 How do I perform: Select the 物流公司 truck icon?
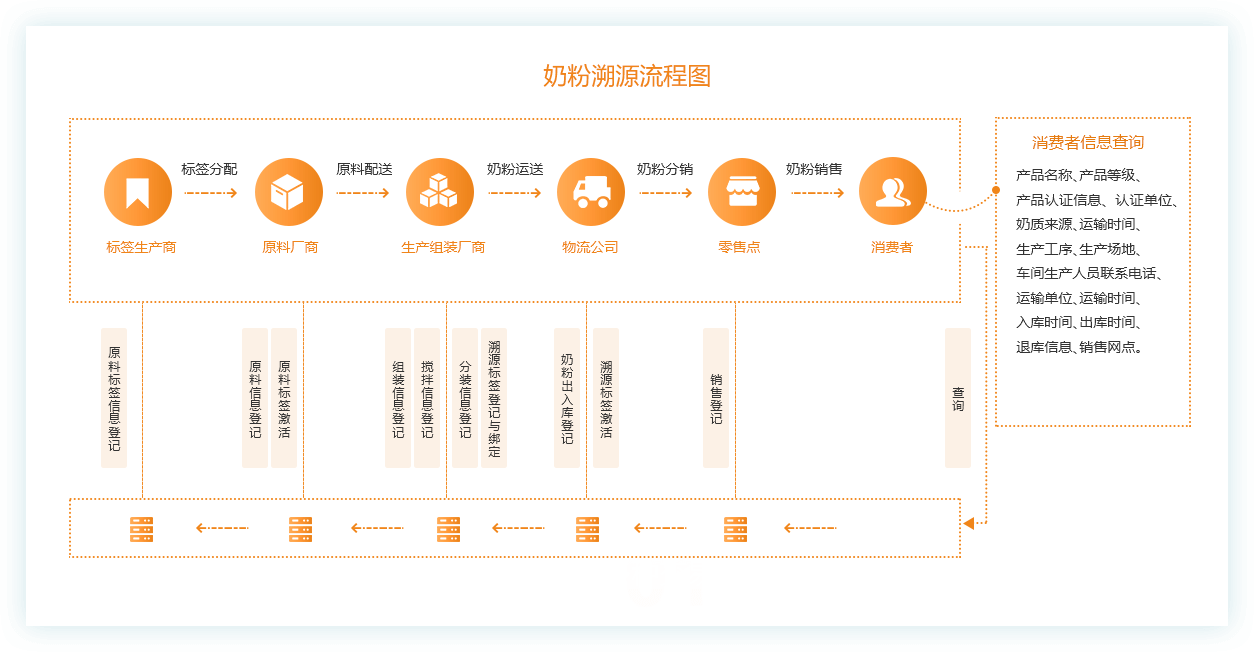point(592,192)
